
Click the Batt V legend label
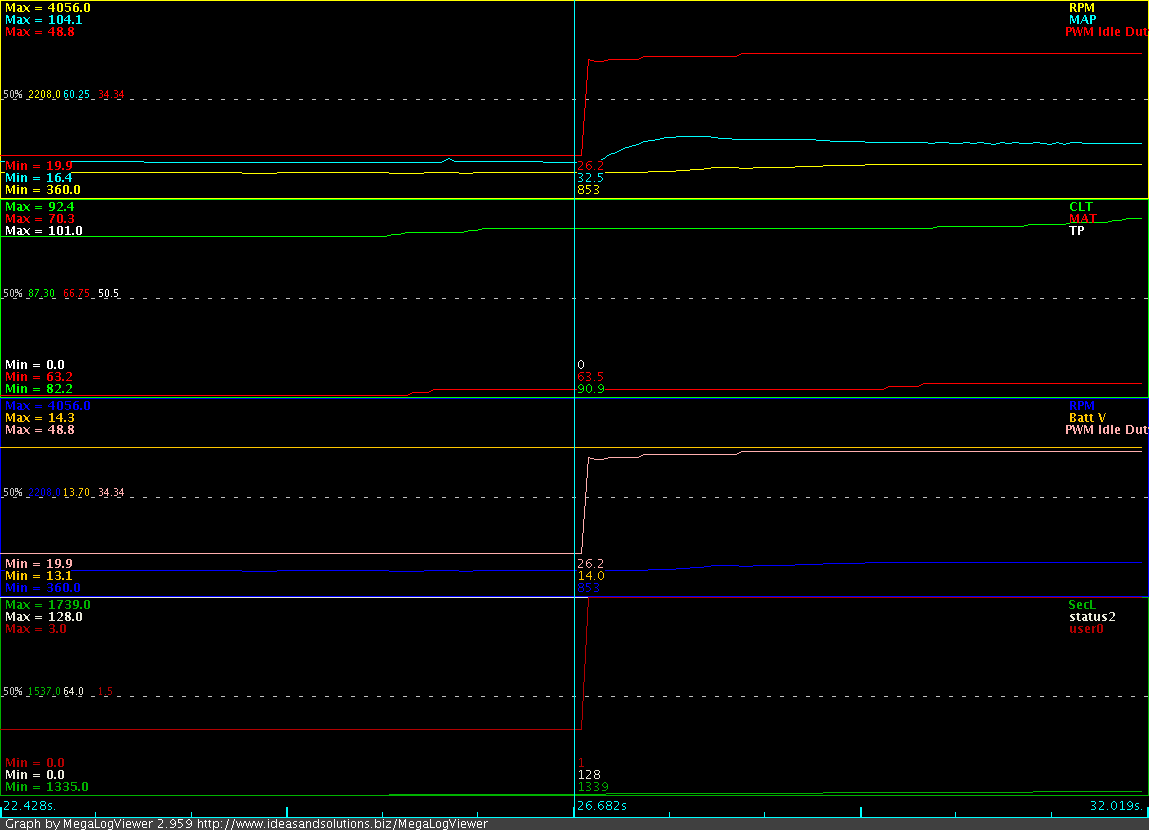pos(1087,418)
